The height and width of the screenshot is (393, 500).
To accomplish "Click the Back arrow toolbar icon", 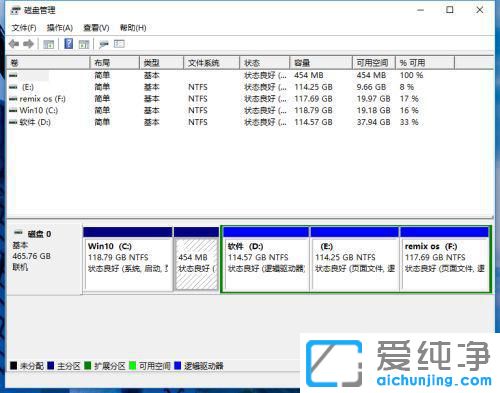I will point(14,44).
